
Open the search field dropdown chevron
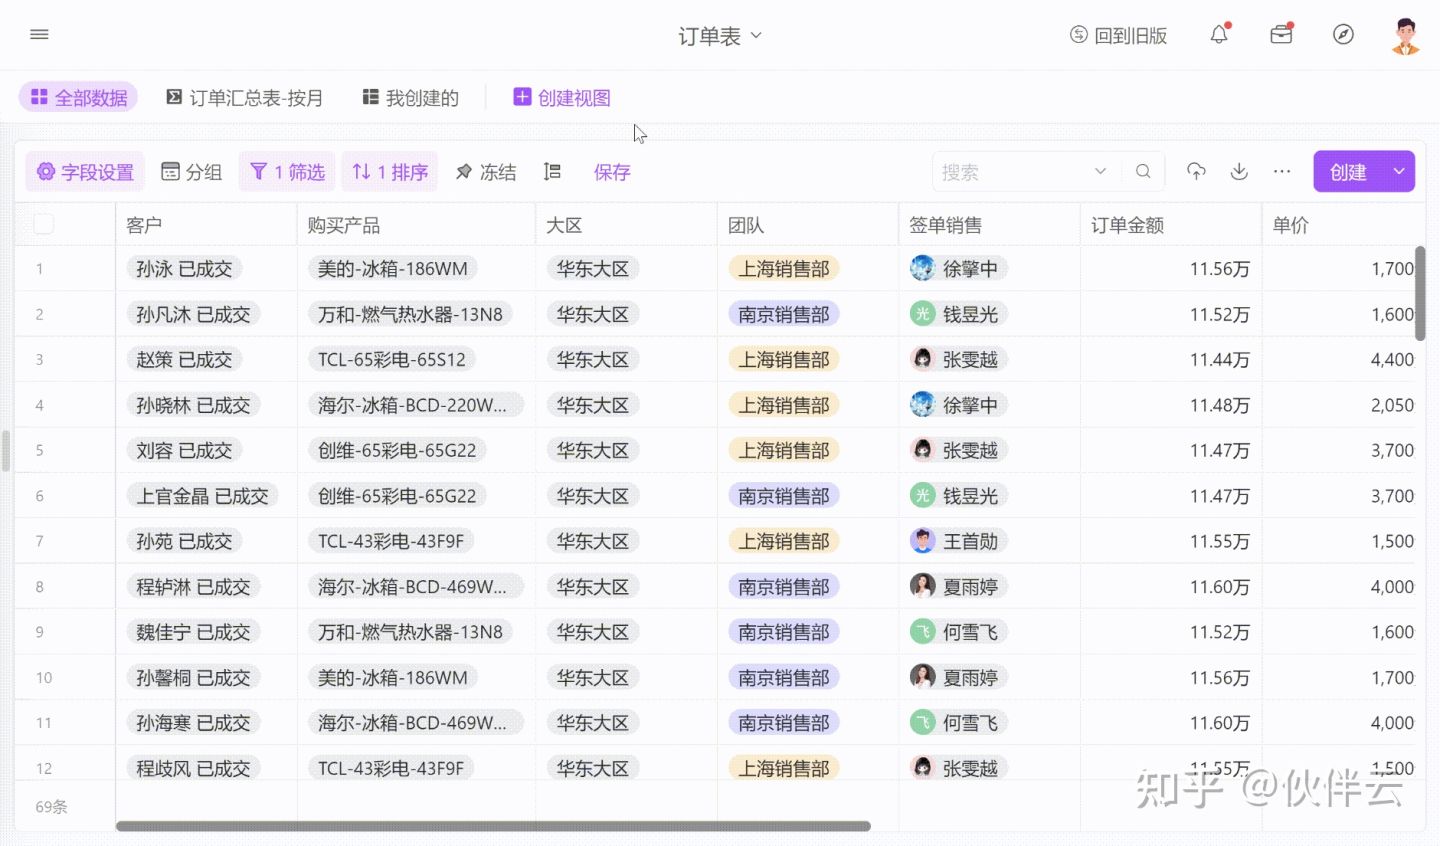(1100, 172)
